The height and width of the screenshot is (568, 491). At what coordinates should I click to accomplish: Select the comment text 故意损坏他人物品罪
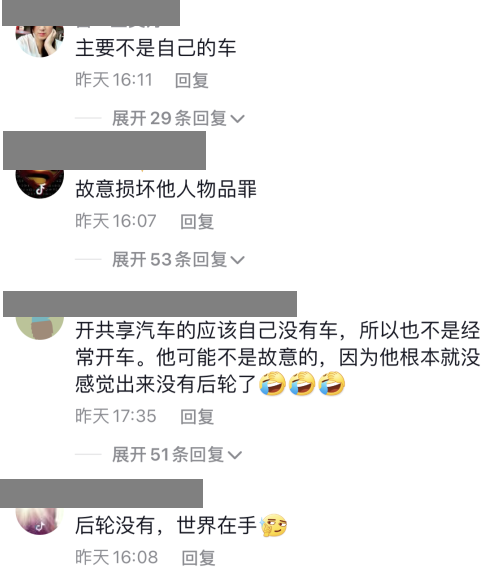pyautogui.click(x=166, y=189)
